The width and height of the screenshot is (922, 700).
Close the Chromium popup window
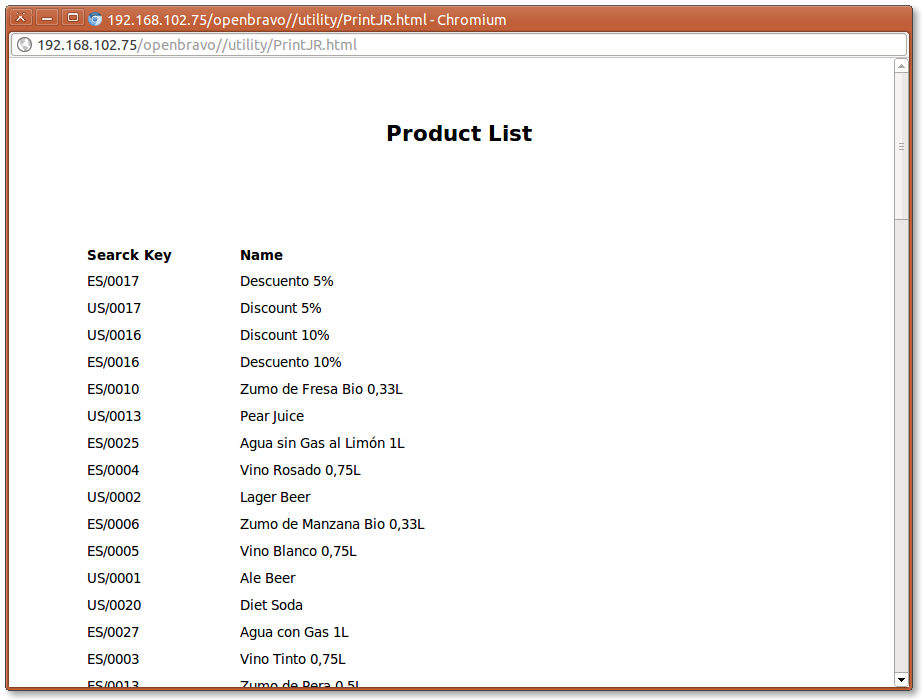20,18
